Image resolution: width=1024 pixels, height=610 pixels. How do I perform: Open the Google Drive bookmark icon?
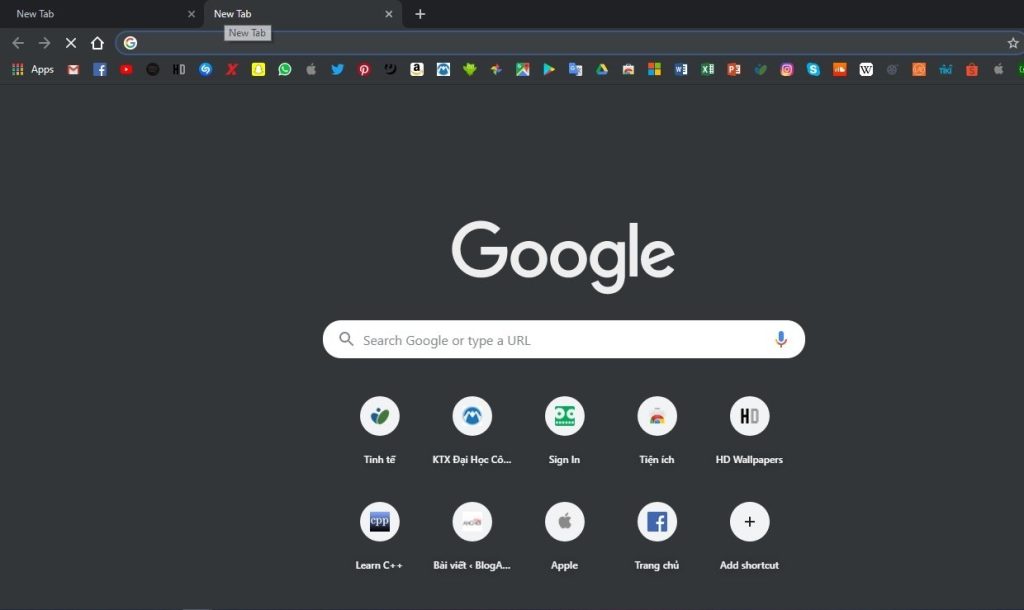[x=601, y=69]
